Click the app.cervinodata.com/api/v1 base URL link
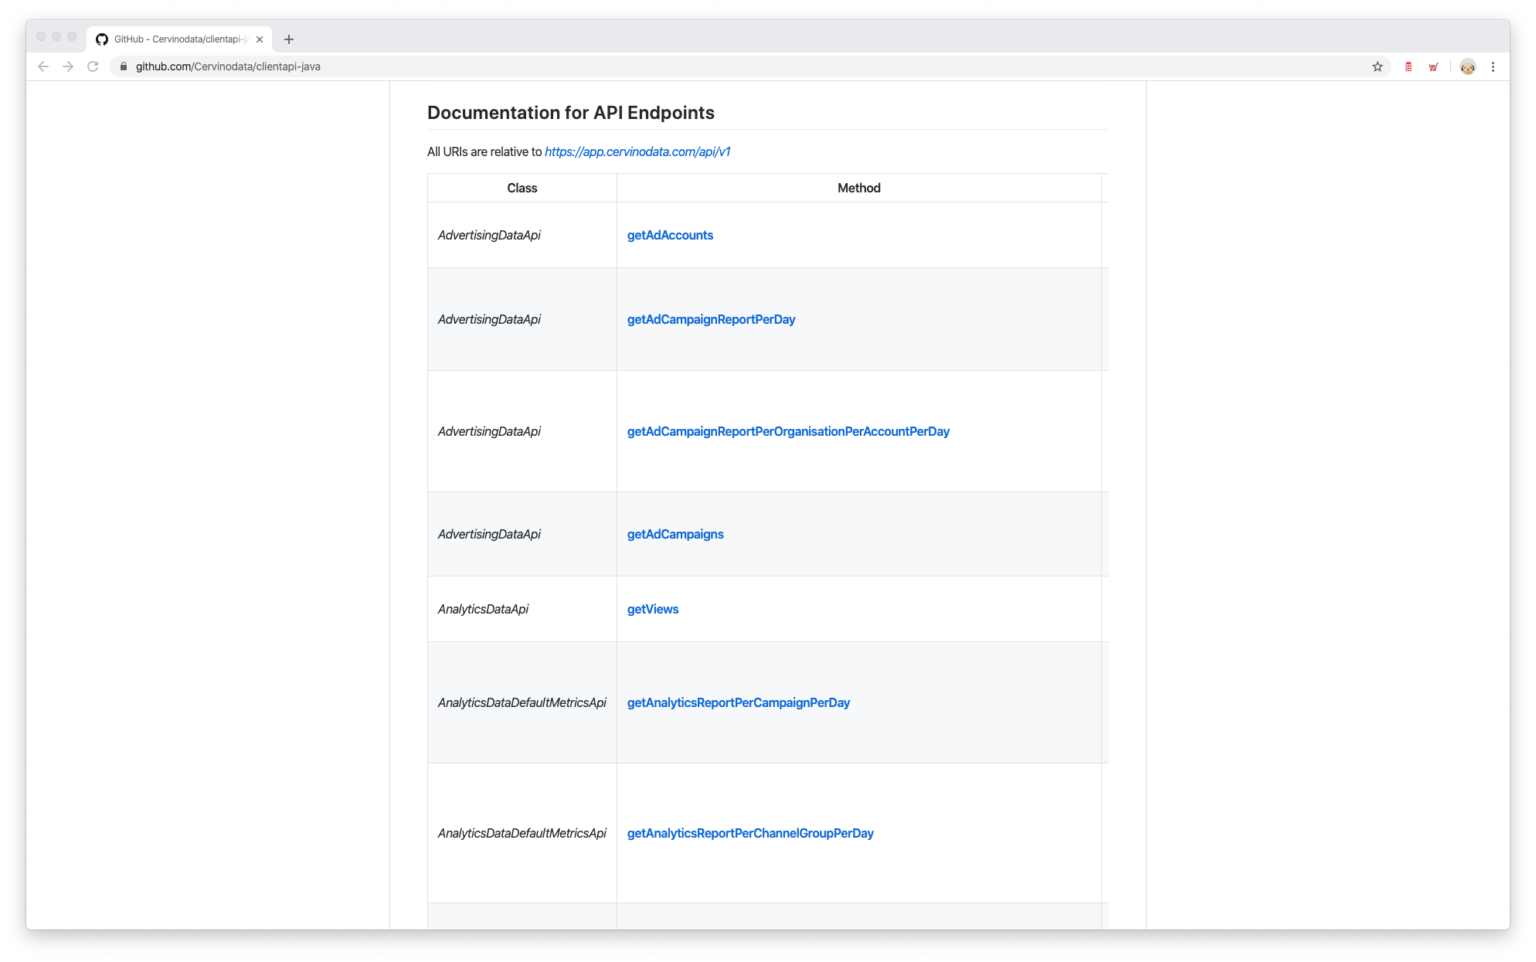Screen dimensions: 1536x962 pos(637,151)
